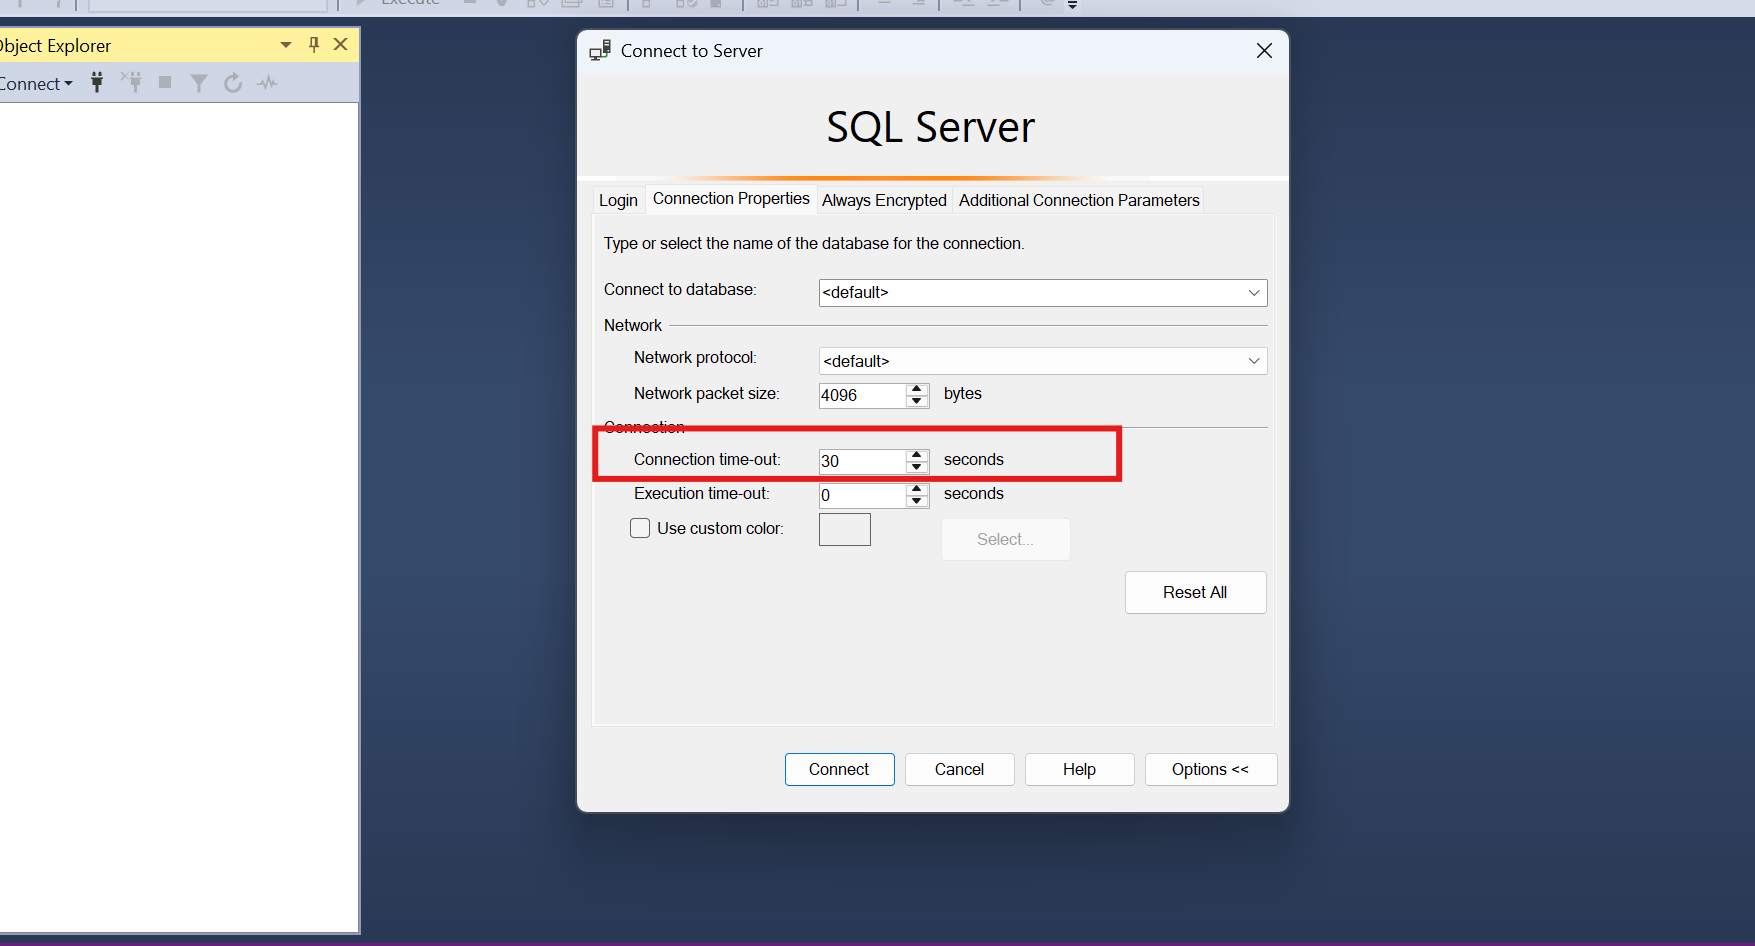Open the Always Encrypted tab
This screenshot has width=1755, height=946.
coord(884,200)
